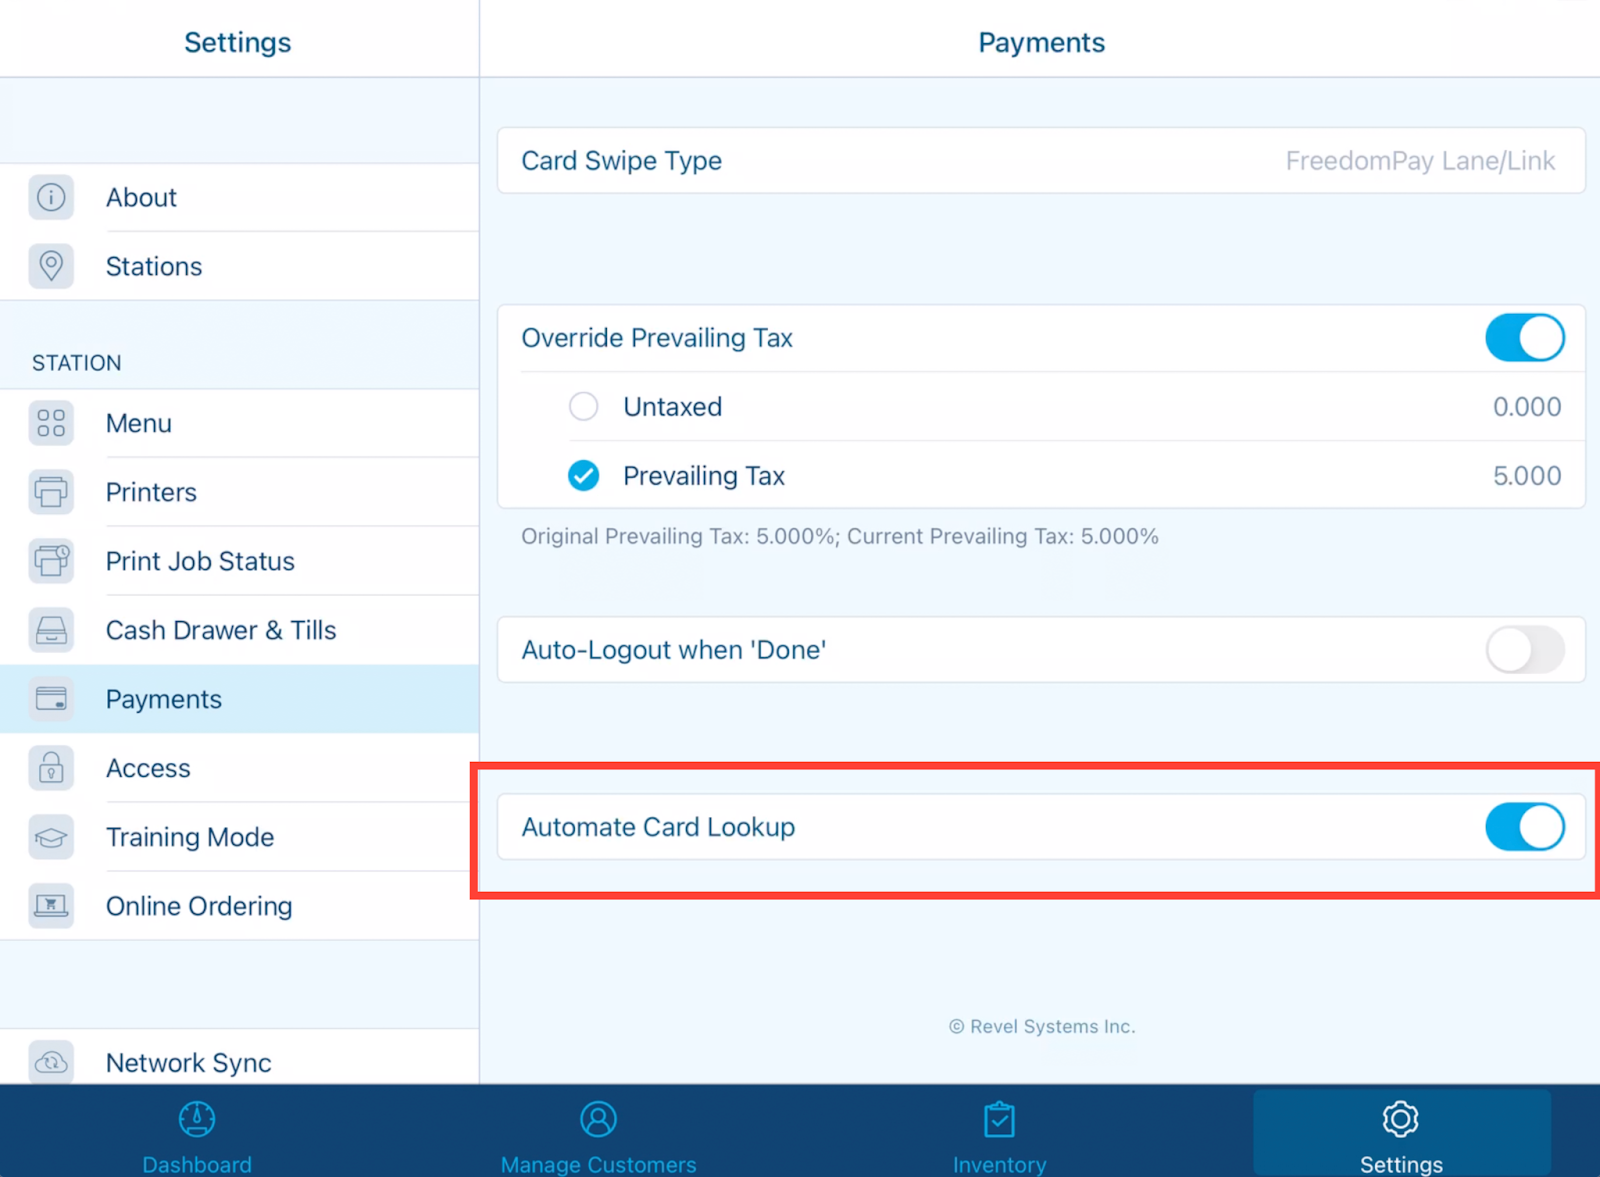The image size is (1600, 1177).
Task: Open Cash Drawer & Tills via its drawer icon
Action: pos(51,630)
